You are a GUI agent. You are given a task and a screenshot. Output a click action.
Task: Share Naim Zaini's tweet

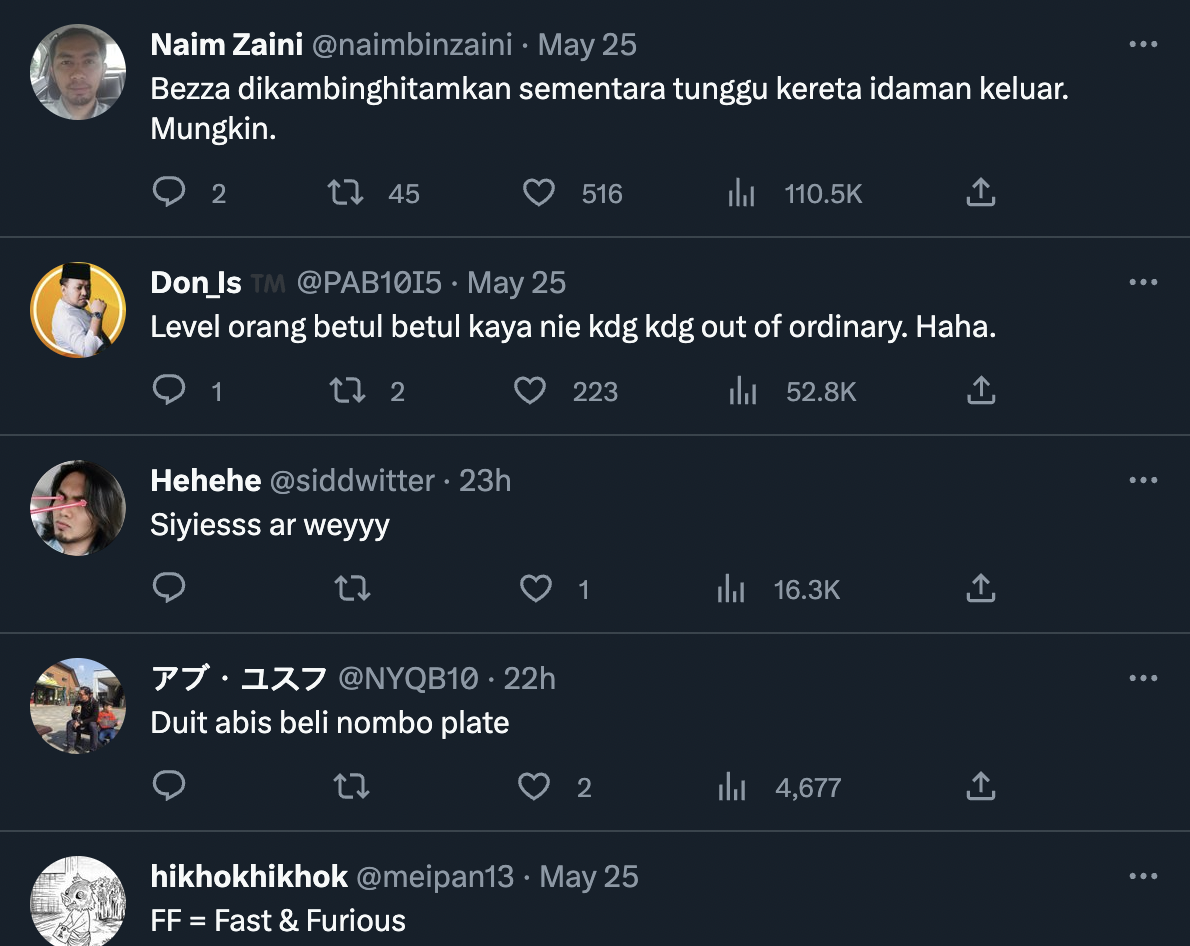click(x=981, y=192)
